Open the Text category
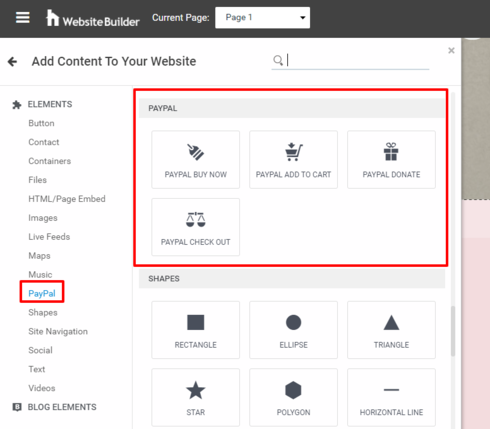Screen dimensions: 490x429 37,369
